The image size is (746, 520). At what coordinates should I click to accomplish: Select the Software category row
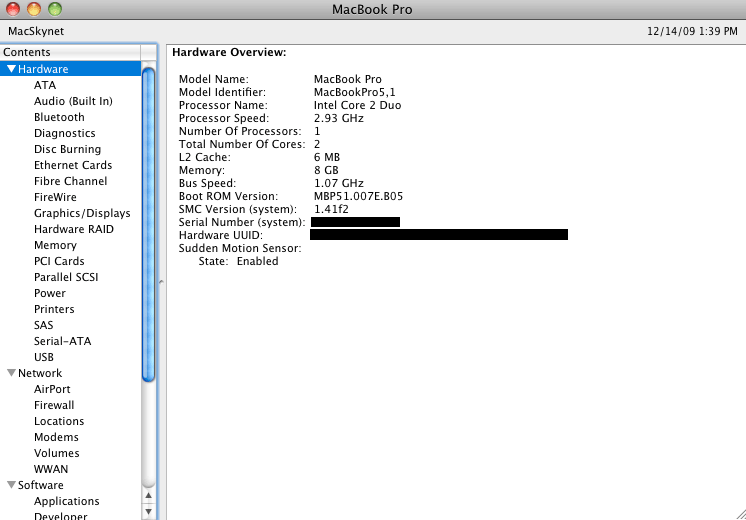coord(70,485)
